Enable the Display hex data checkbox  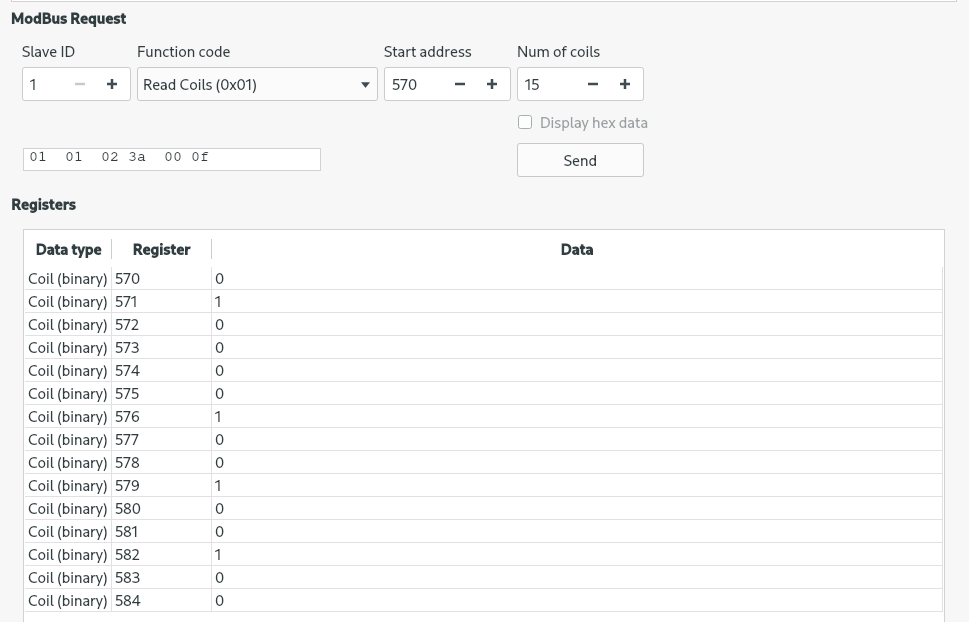click(x=525, y=122)
